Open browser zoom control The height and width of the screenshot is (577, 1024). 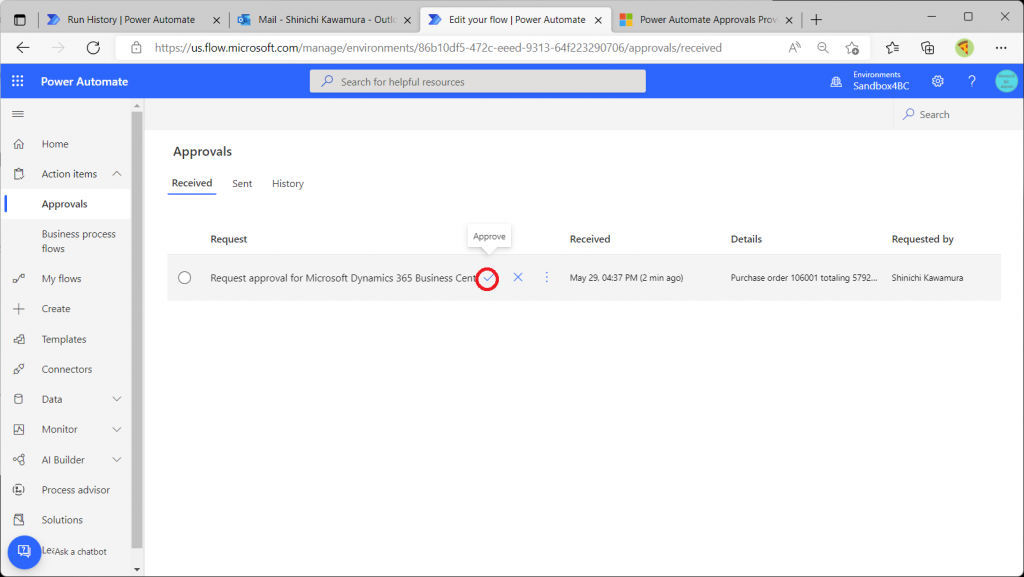coord(823,48)
